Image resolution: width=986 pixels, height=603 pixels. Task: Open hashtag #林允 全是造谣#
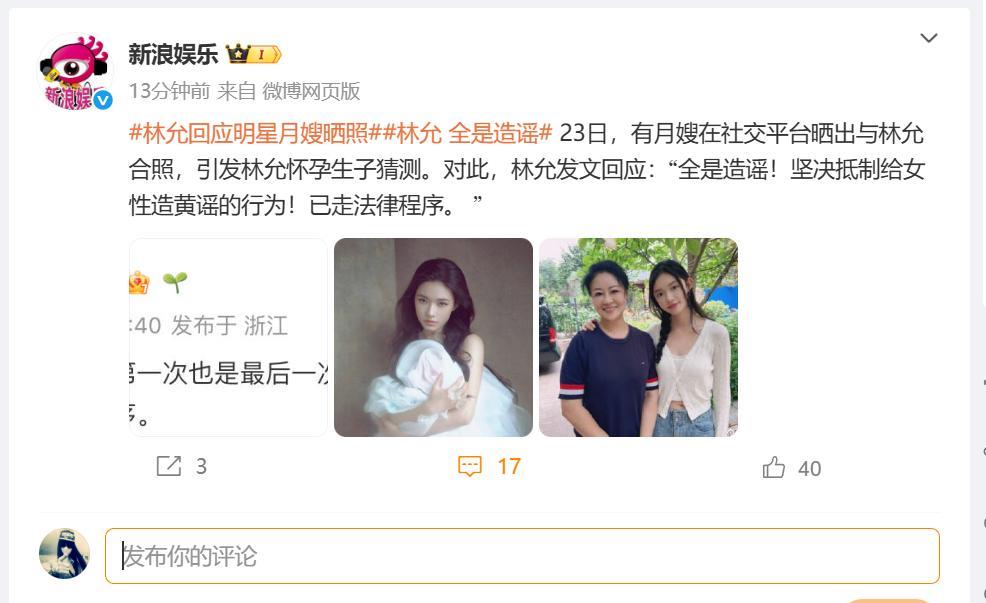pyautogui.click(x=467, y=133)
